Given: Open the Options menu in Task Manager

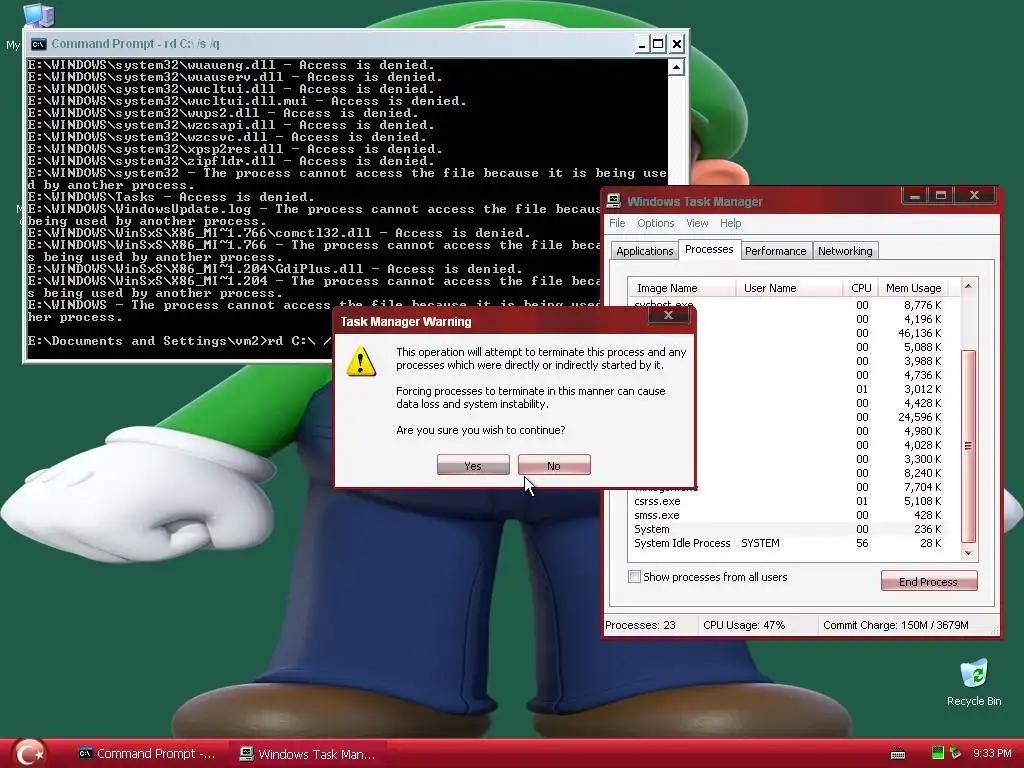Looking at the screenshot, I should (656, 223).
